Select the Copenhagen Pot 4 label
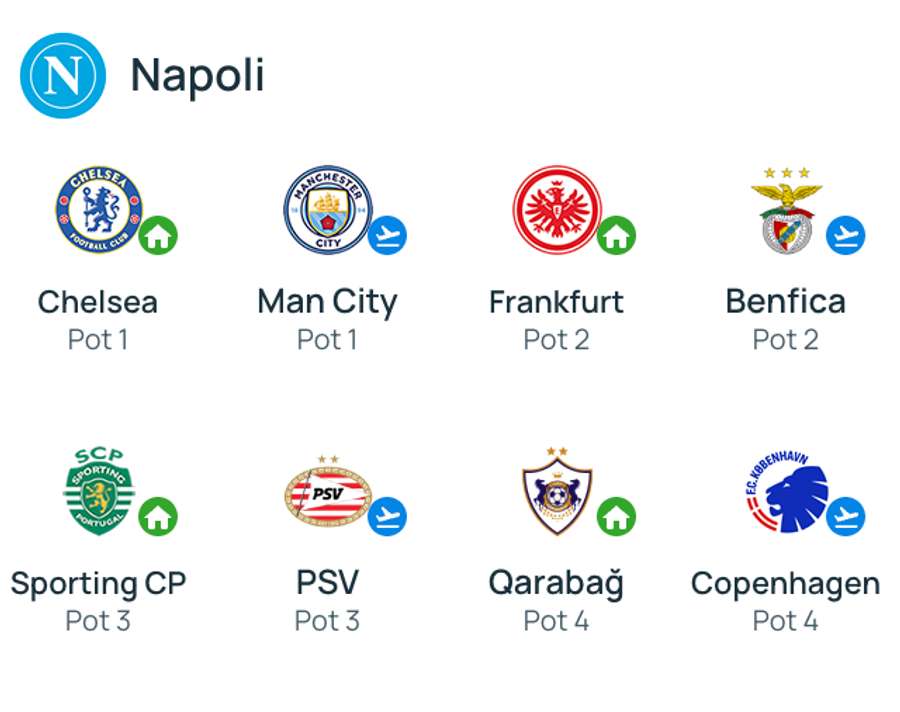The width and height of the screenshot is (900, 712). pyautogui.click(x=785, y=621)
